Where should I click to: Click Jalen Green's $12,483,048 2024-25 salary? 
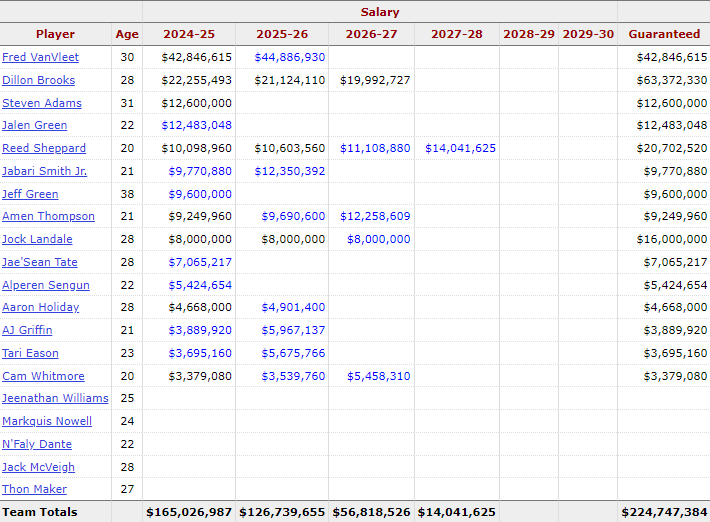tap(197, 125)
